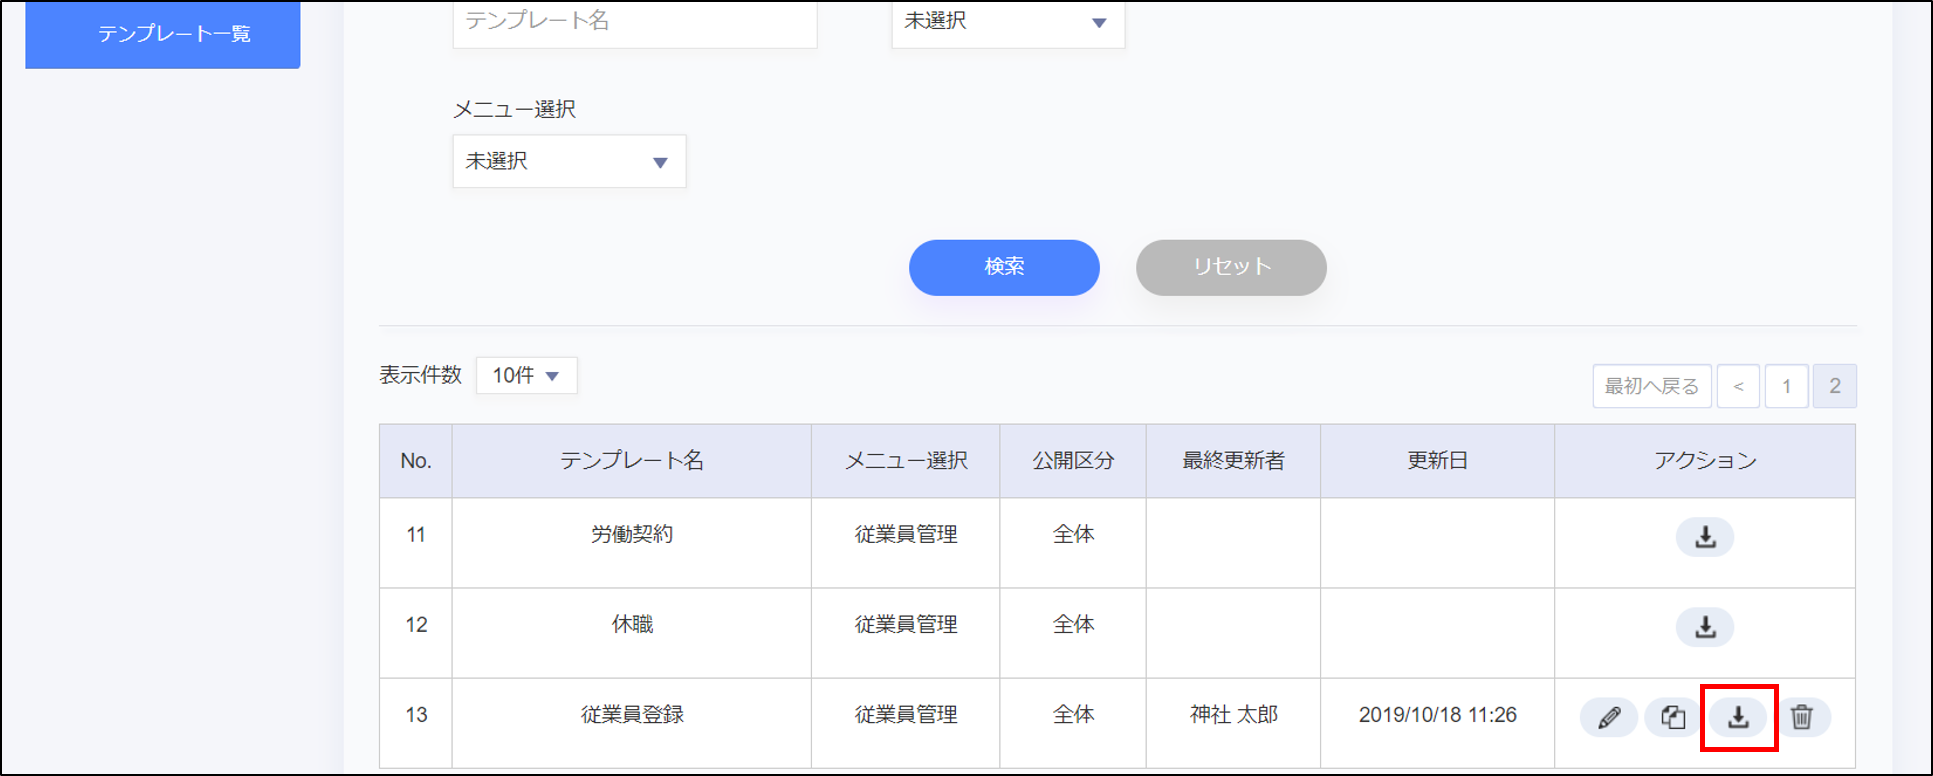
Task: Click the 検索 button
Action: 1004,267
